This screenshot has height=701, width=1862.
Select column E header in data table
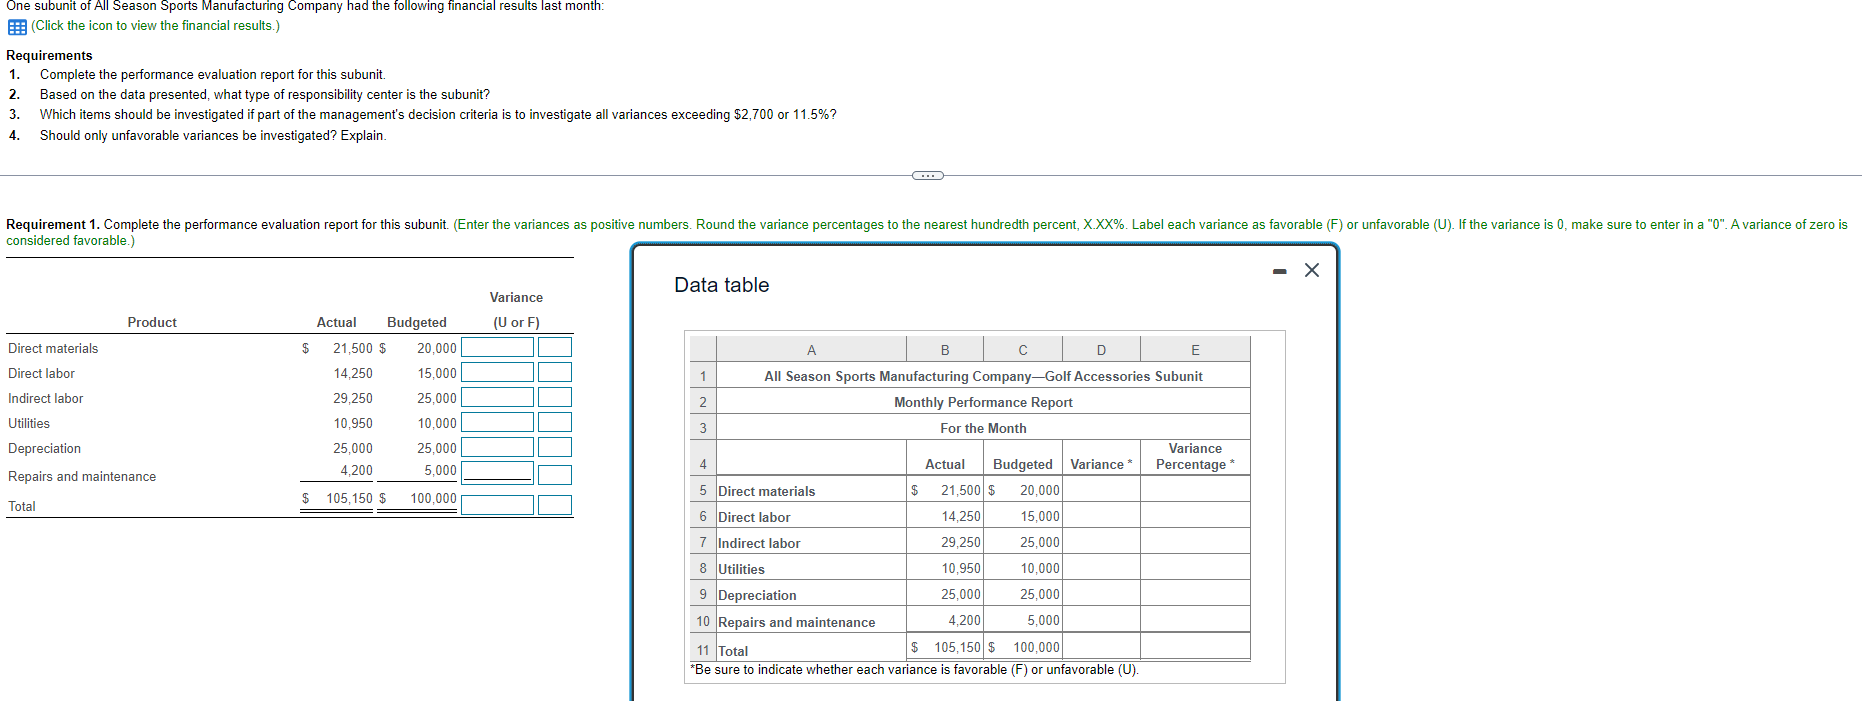(1195, 349)
